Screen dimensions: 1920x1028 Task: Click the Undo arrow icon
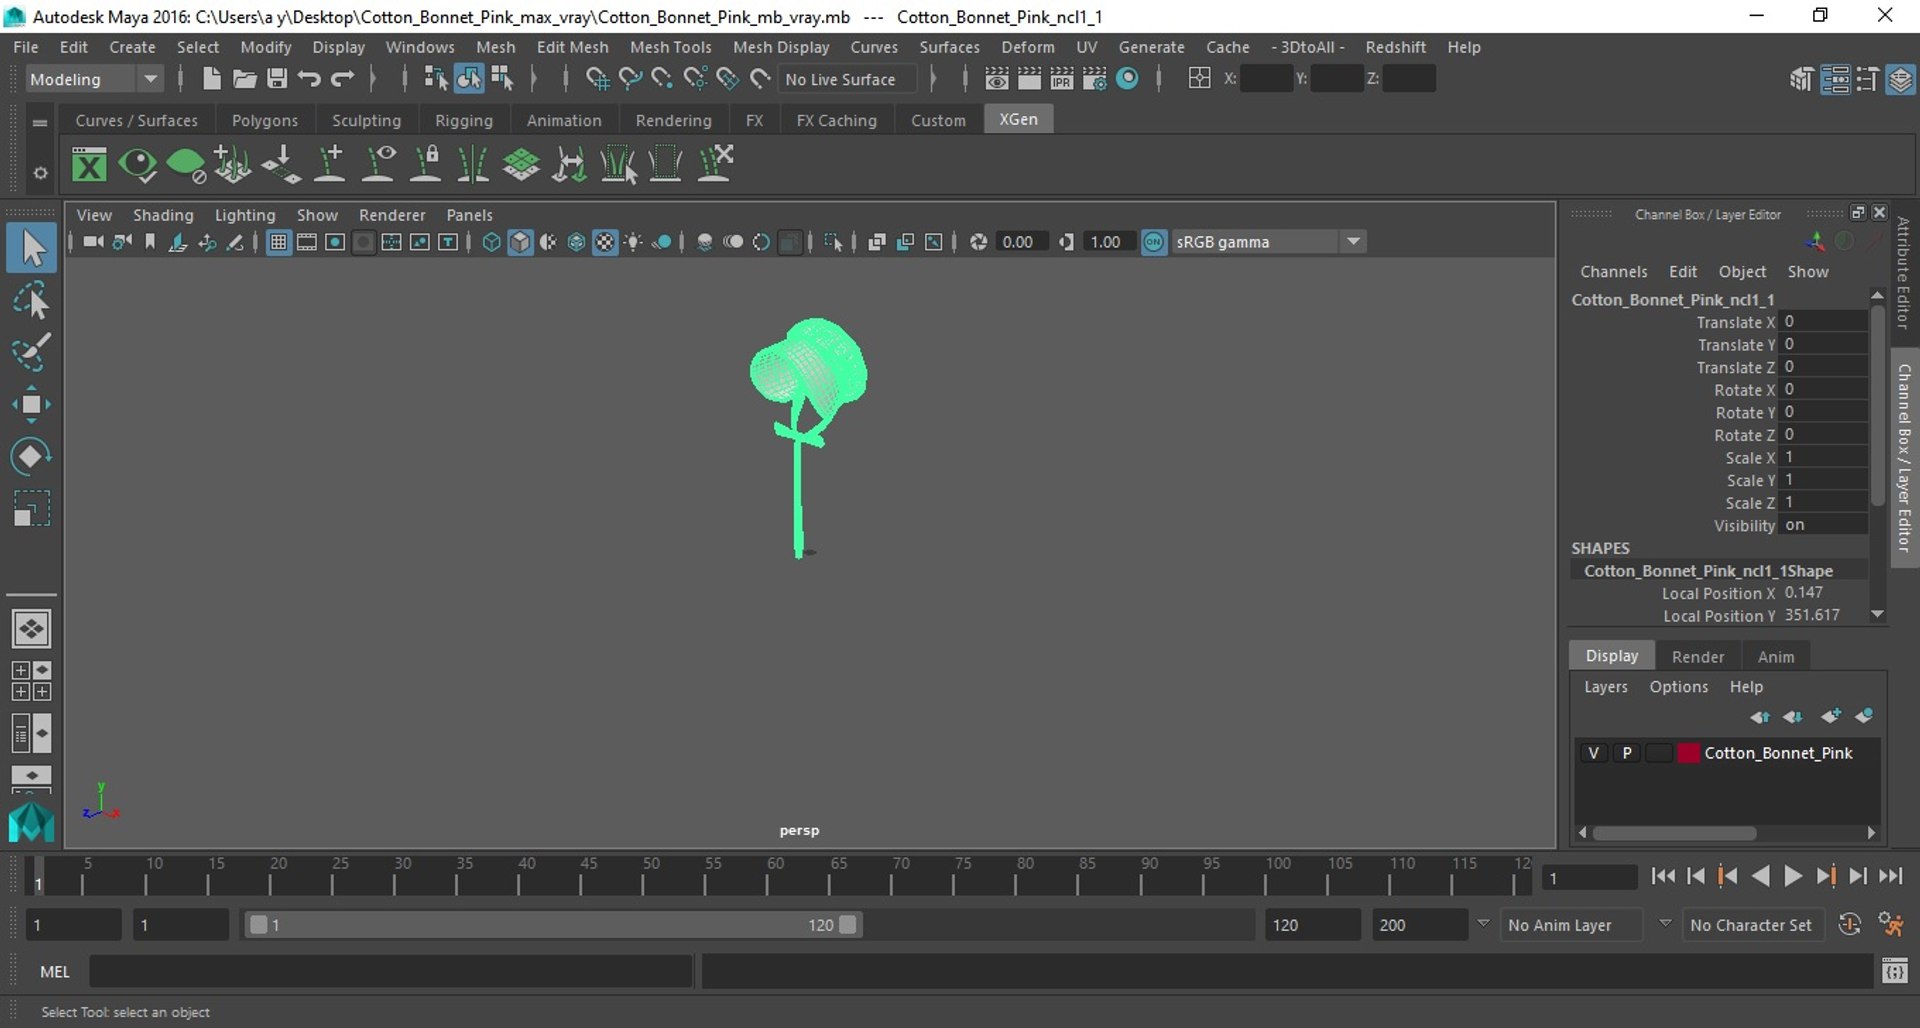[x=309, y=79]
